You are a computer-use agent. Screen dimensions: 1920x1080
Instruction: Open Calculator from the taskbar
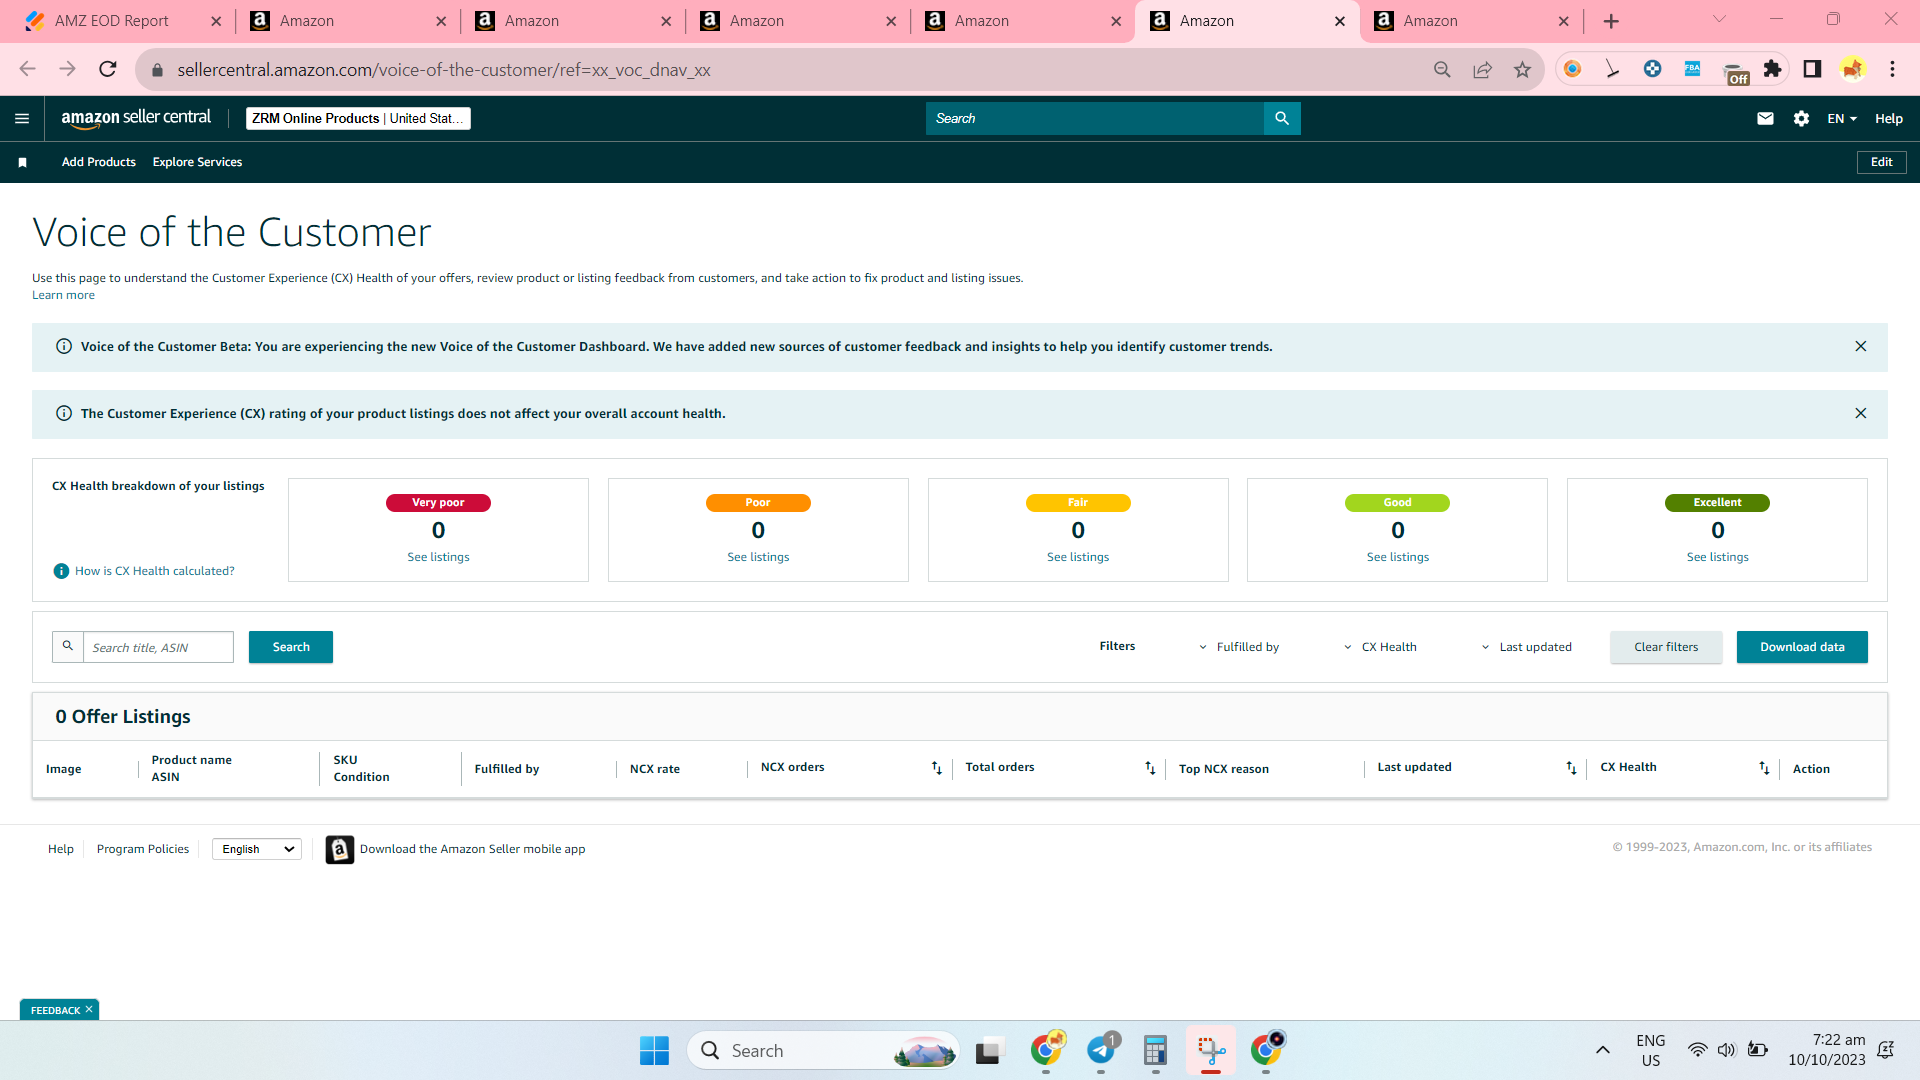1155,1050
